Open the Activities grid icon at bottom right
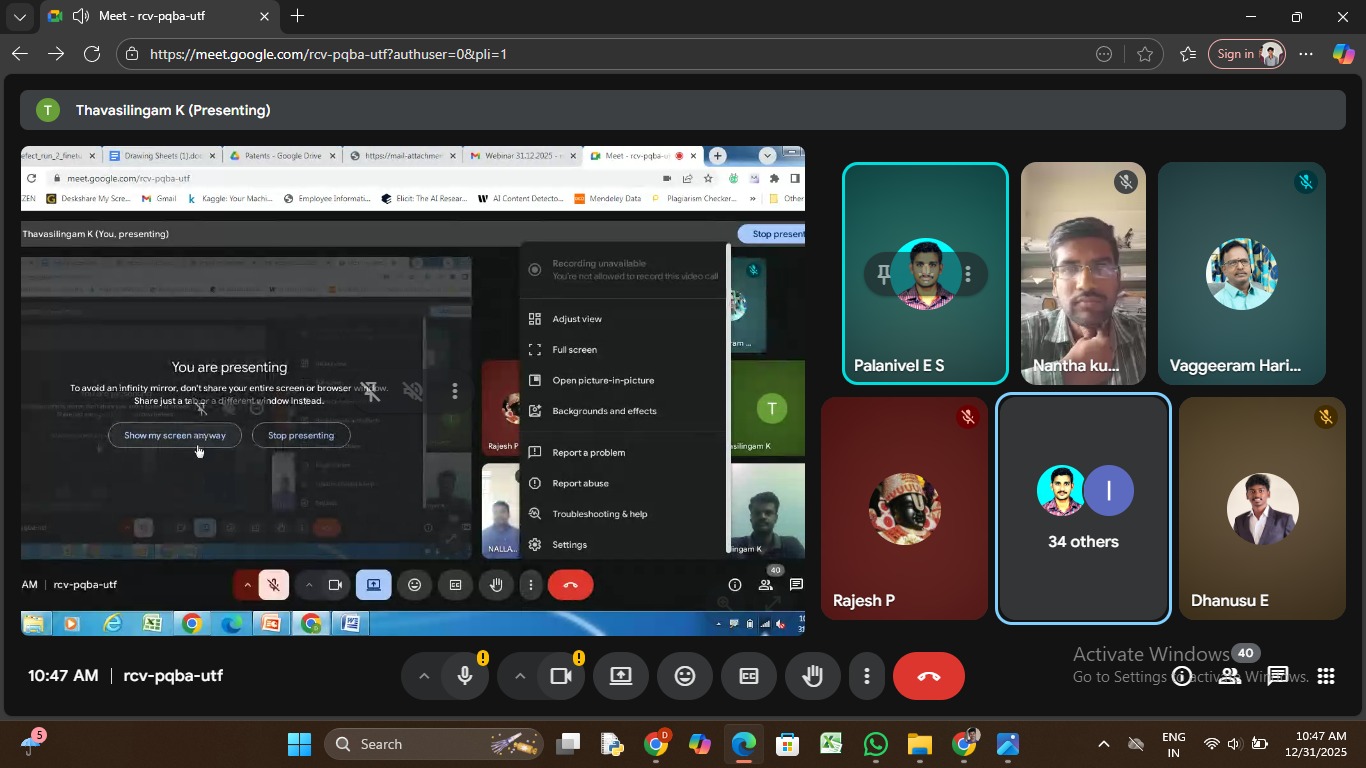Viewport: 1366px width, 768px height. pos(1326,677)
